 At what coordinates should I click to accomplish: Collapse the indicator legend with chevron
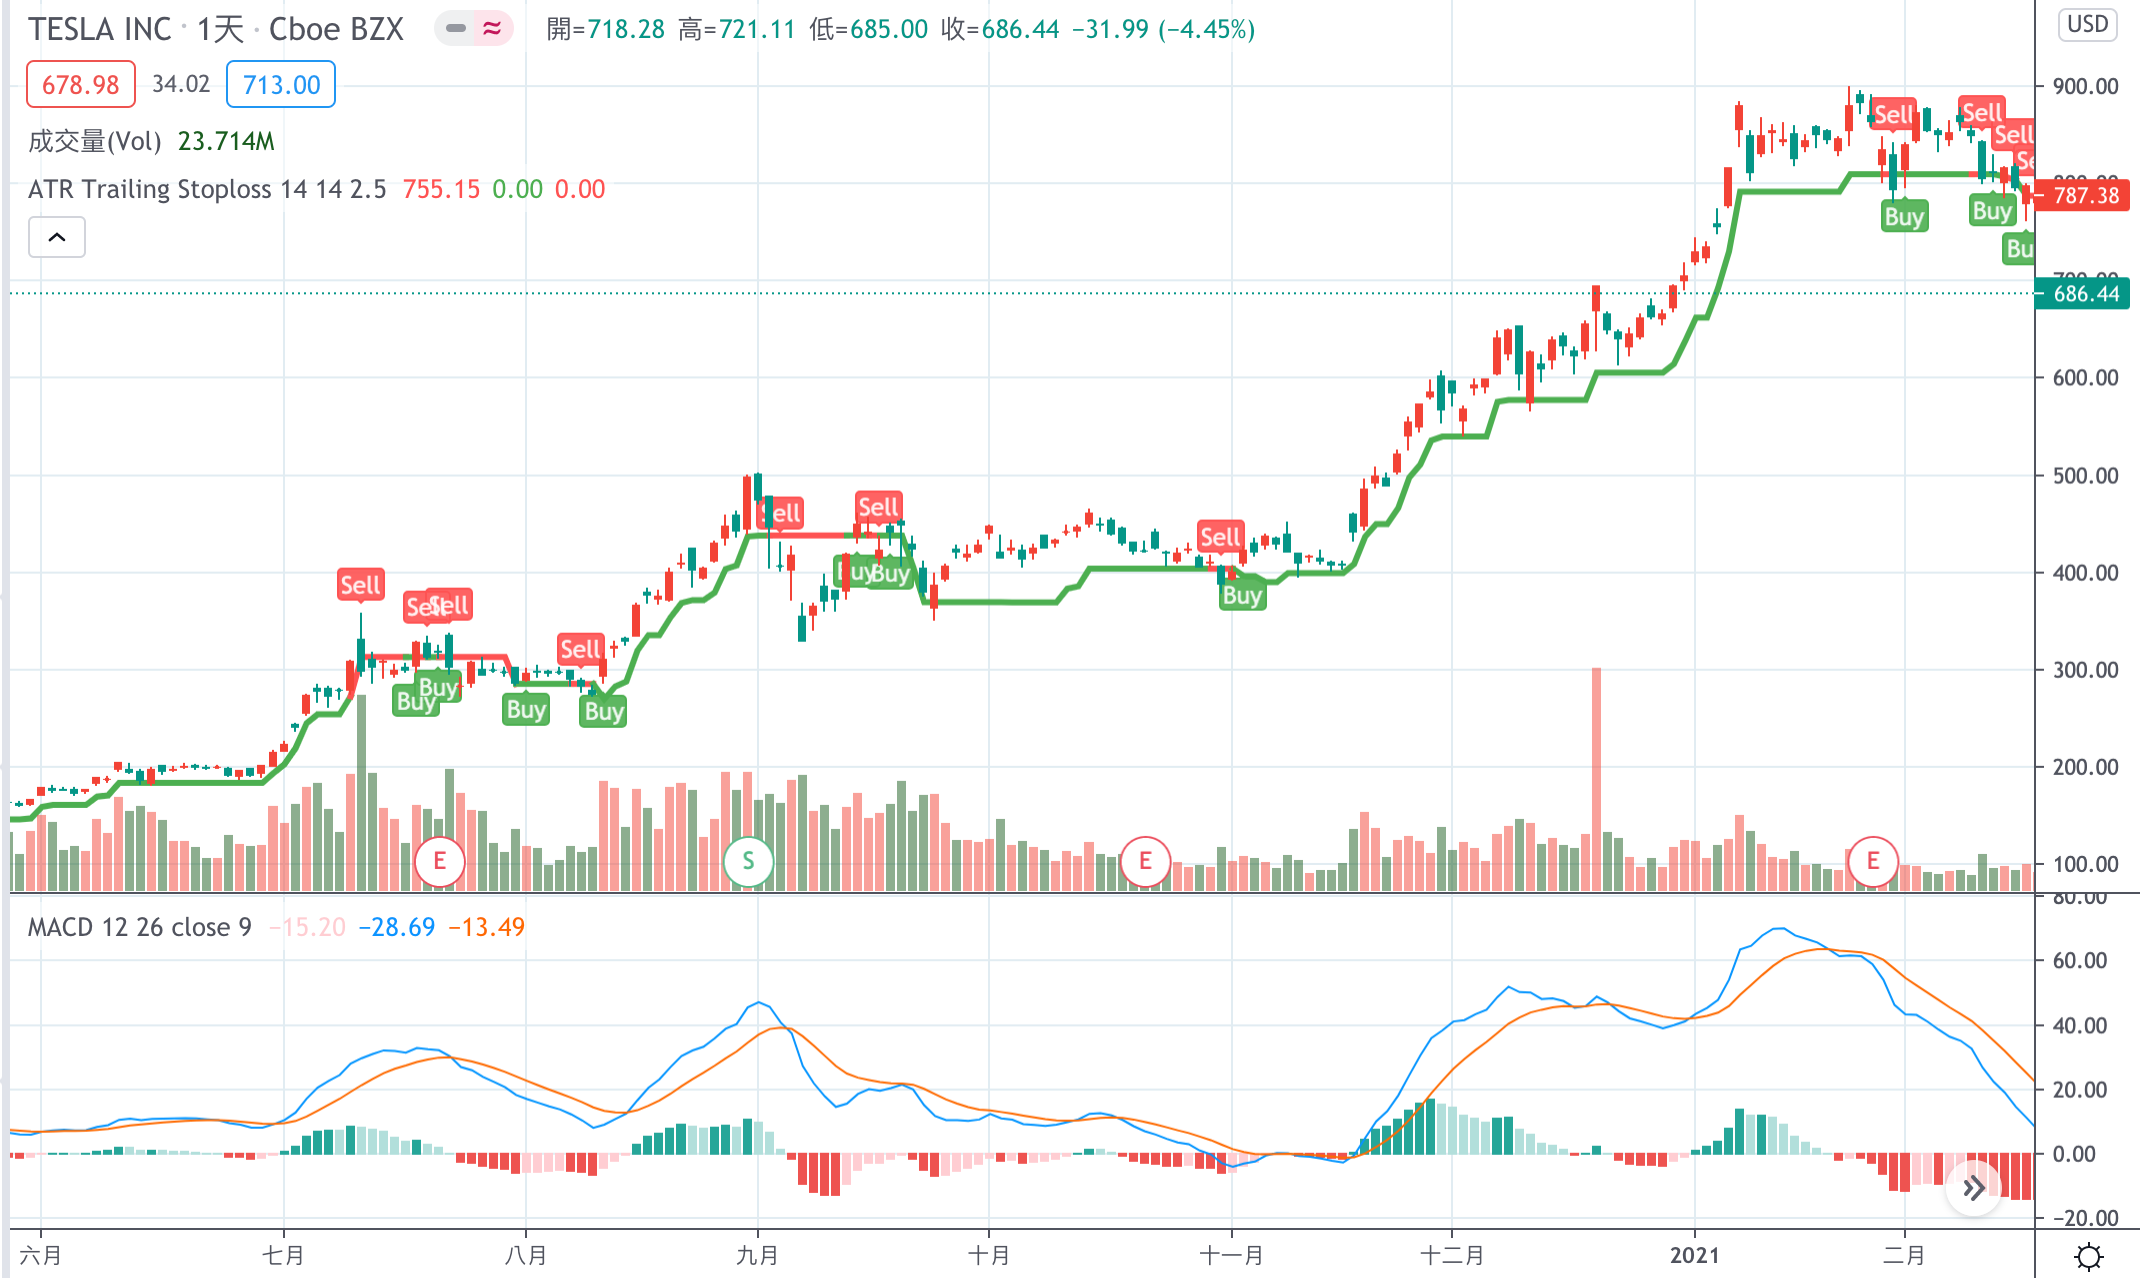tap(57, 237)
